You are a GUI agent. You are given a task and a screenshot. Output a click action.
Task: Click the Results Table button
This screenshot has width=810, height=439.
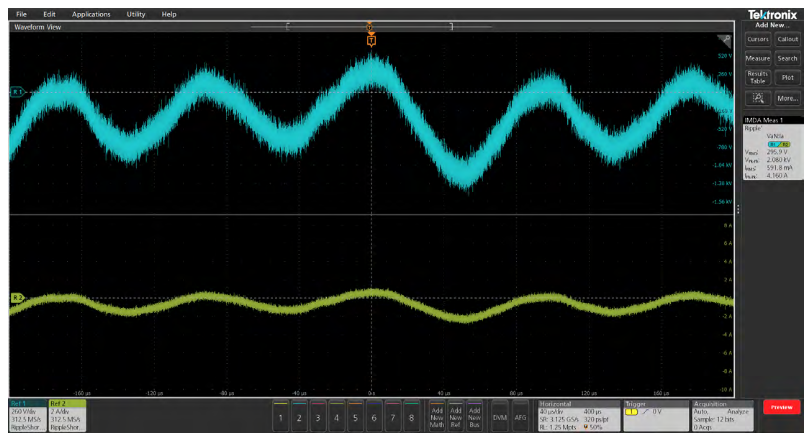coord(757,77)
